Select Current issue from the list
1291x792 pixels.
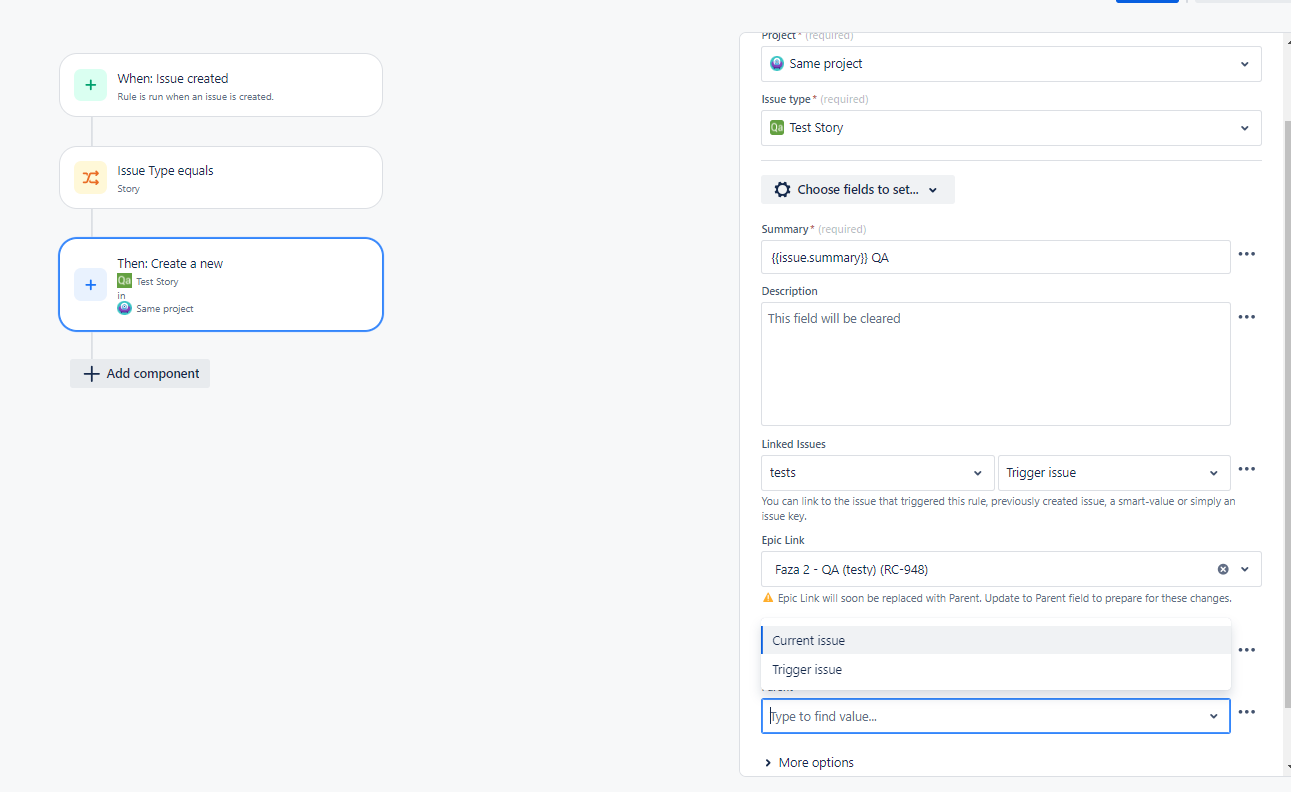(808, 641)
